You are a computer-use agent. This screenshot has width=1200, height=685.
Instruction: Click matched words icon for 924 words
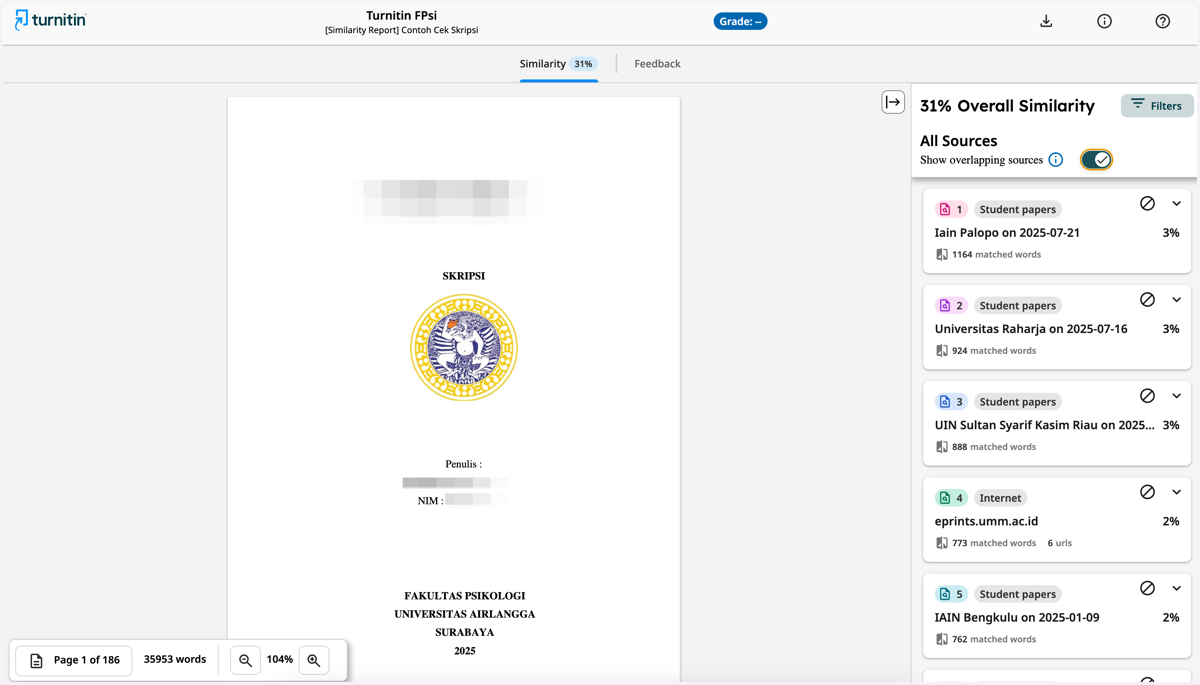click(x=941, y=350)
